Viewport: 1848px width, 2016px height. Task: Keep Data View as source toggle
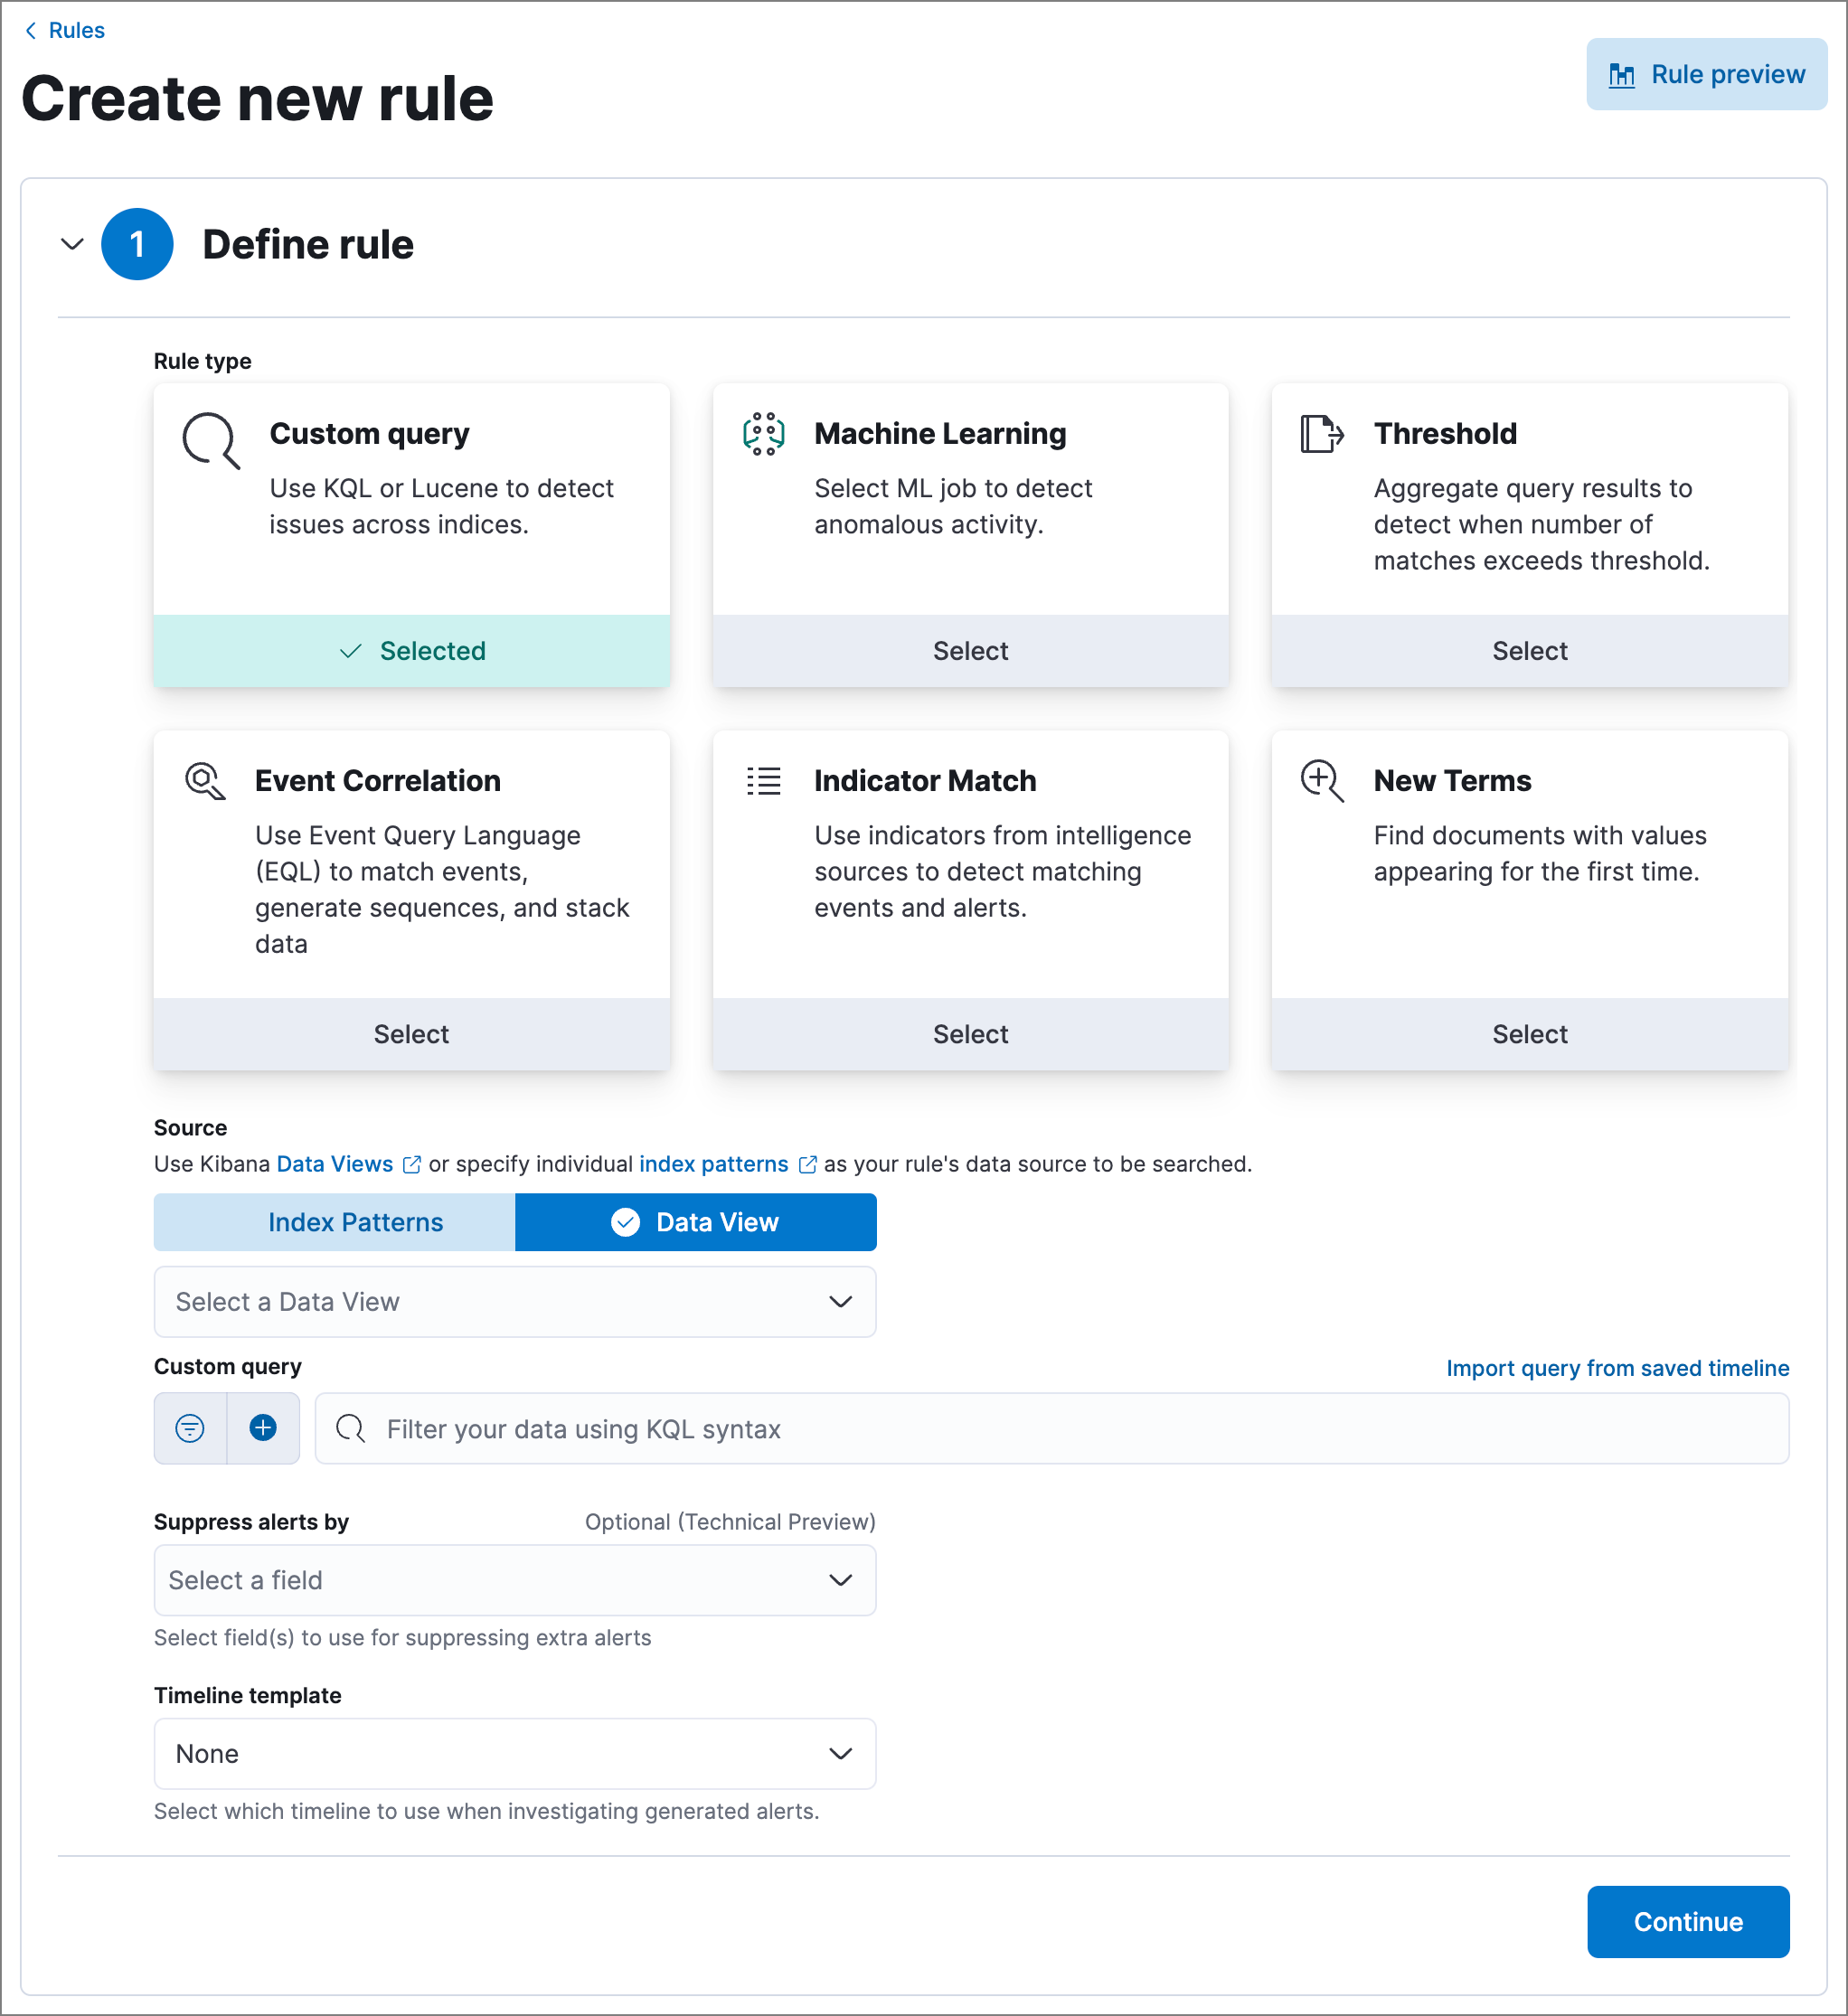tap(695, 1221)
